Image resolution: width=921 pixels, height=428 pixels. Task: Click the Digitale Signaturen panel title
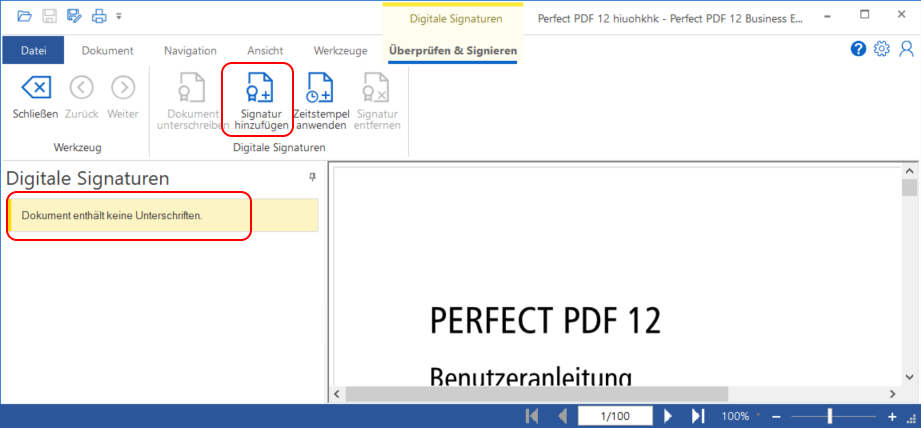tap(88, 178)
